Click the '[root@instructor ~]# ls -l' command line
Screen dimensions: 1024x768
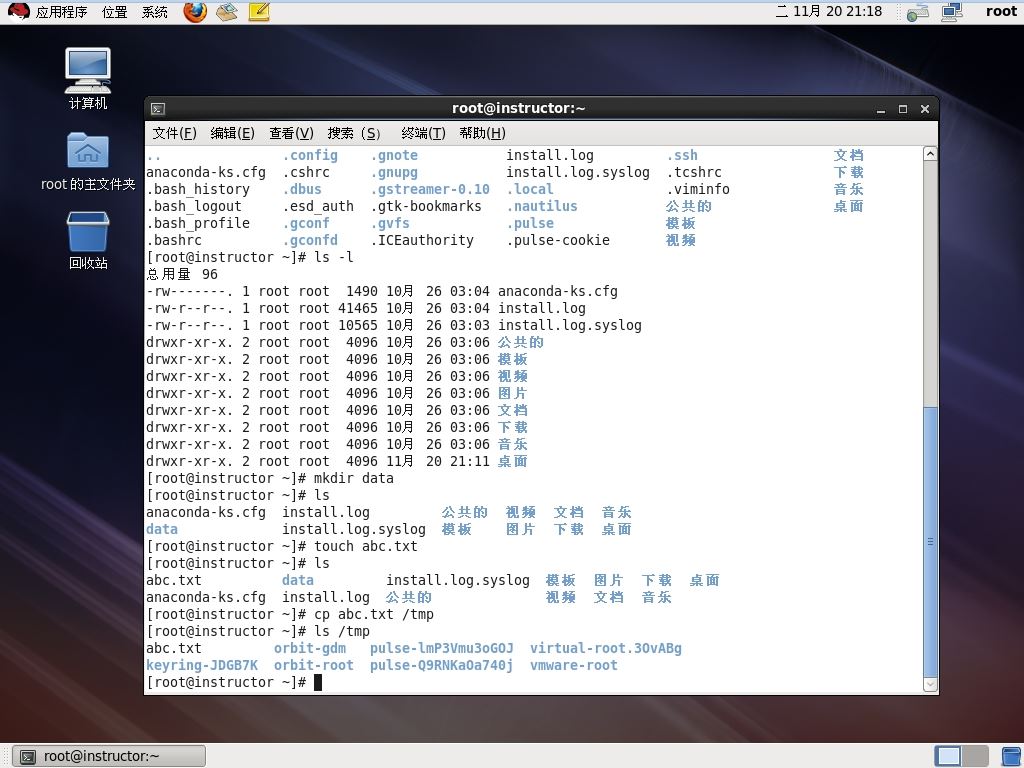[250, 257]
